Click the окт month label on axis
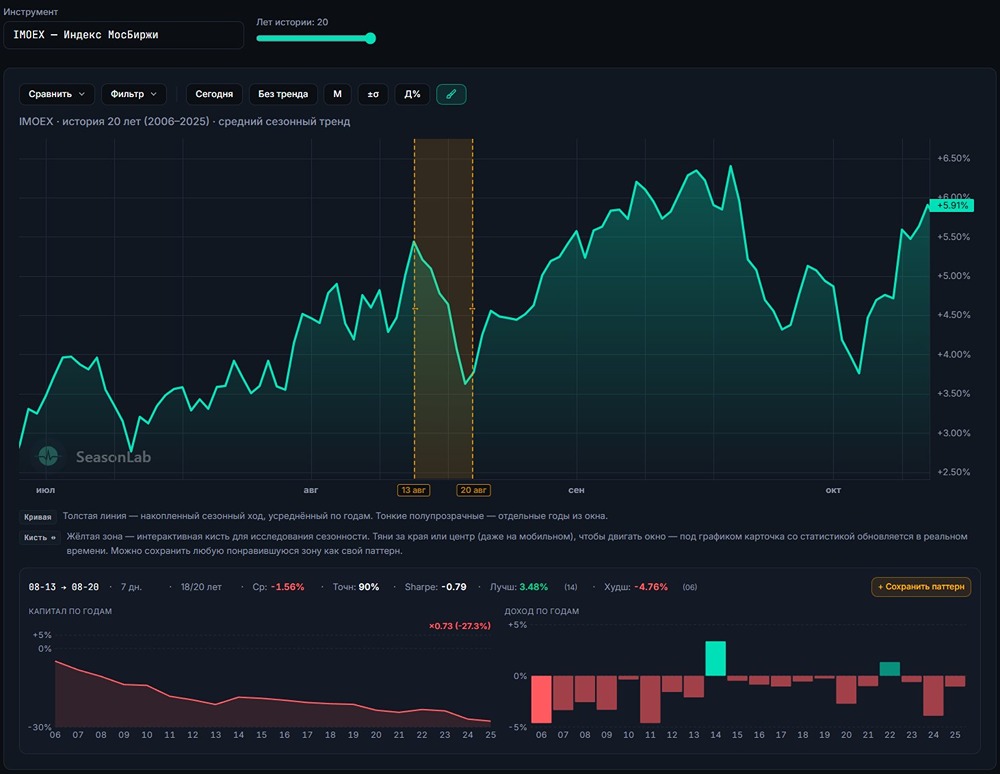The width and height of the screenshot is (1000, 774). [833, 490]
